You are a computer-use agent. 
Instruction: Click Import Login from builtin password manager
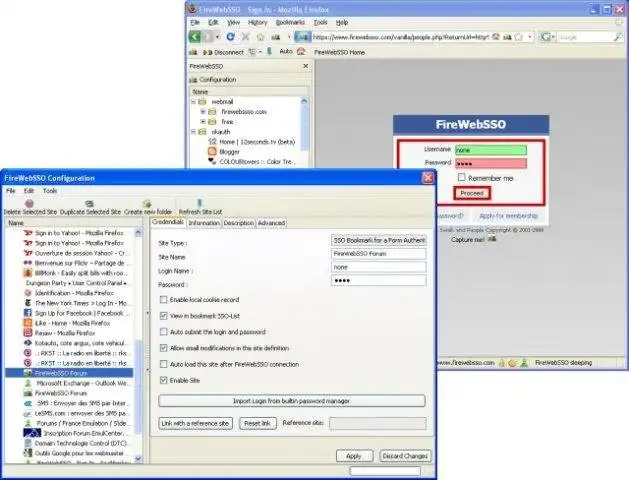coord(292,401)
